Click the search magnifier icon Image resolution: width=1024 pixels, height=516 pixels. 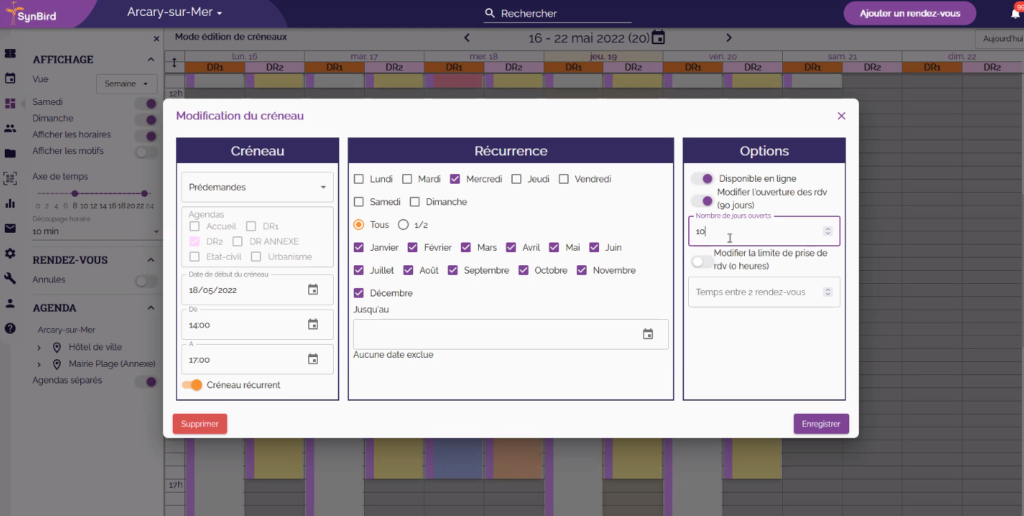coord(490,14)
